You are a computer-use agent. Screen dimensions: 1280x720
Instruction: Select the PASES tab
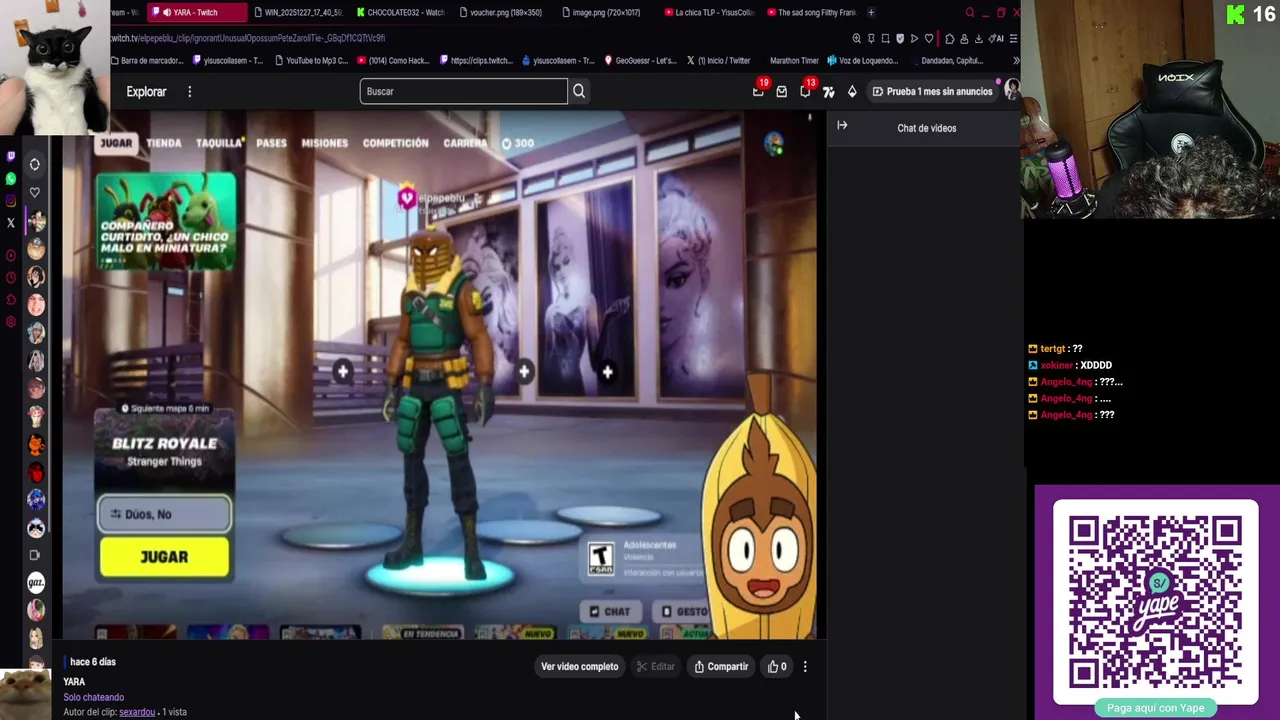[x=271, y=143]
